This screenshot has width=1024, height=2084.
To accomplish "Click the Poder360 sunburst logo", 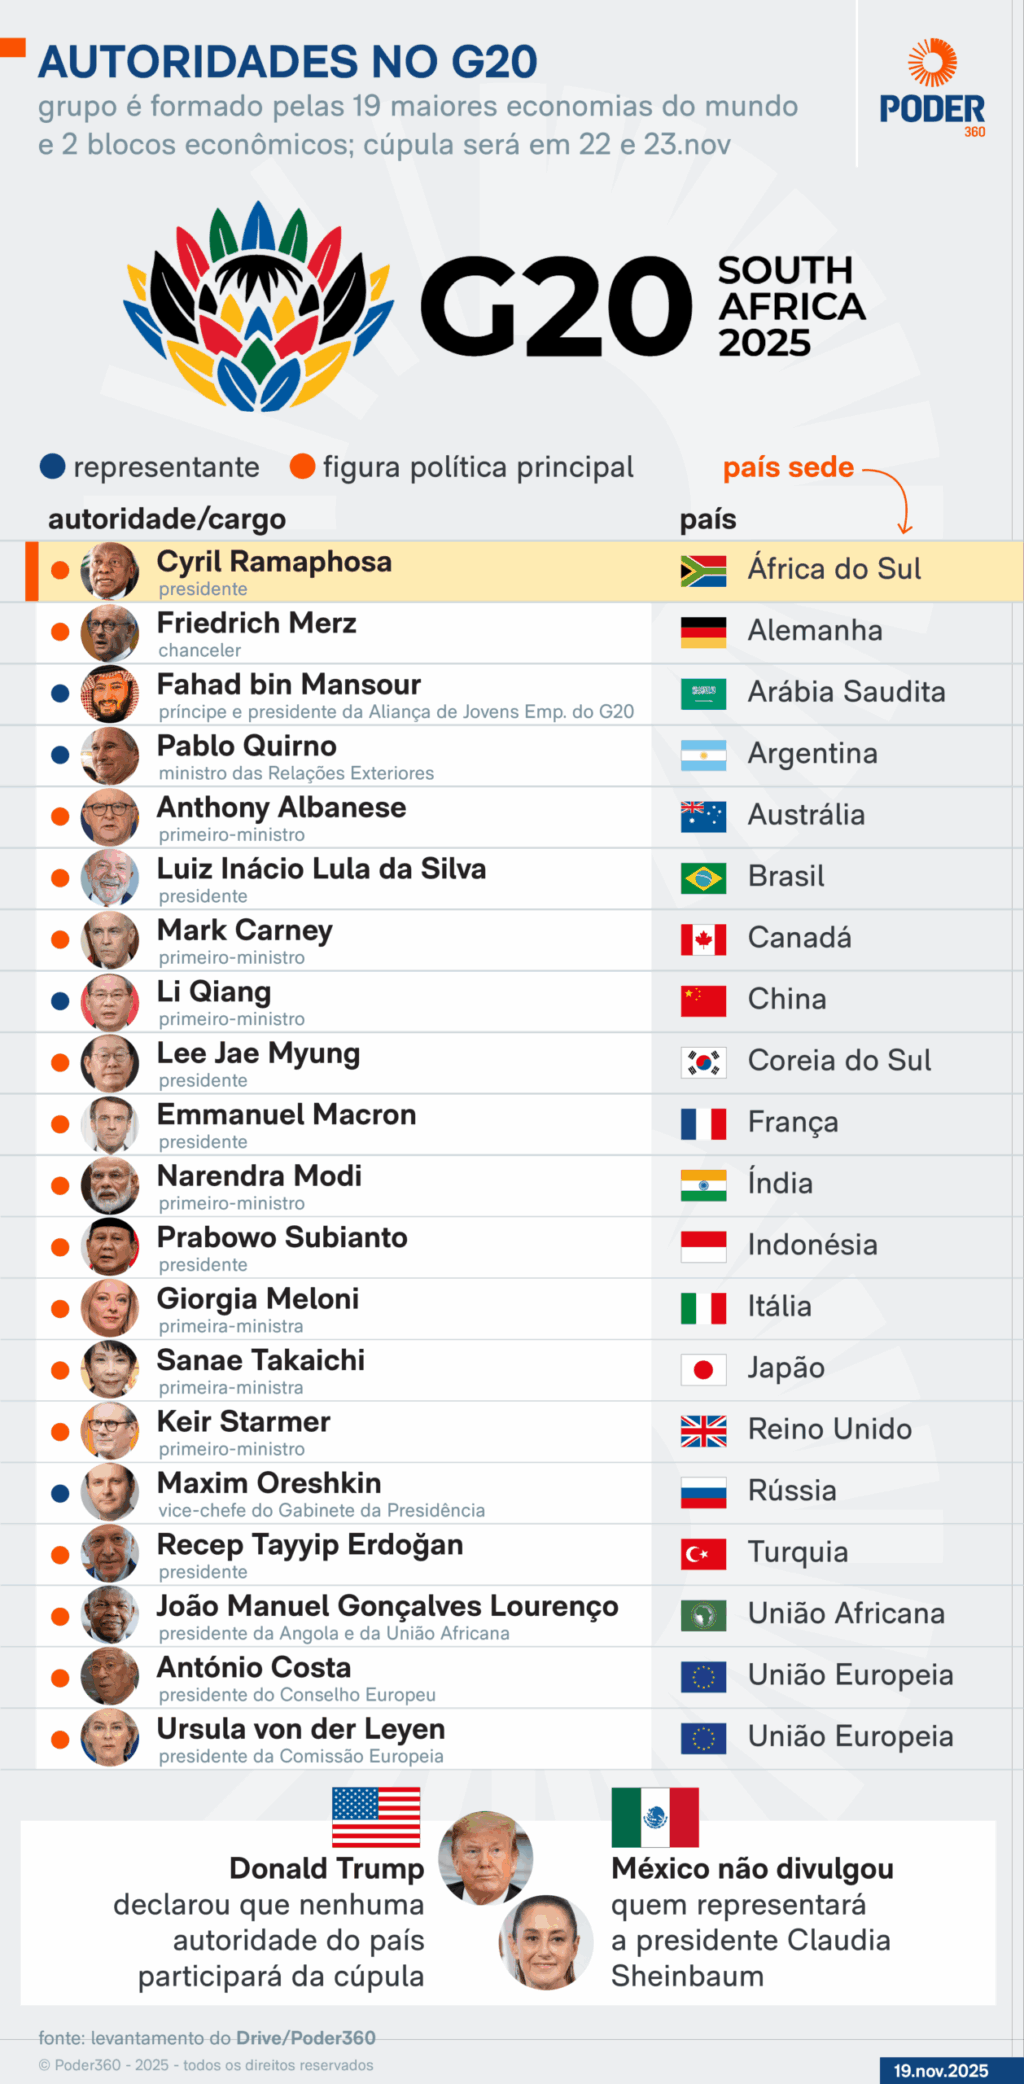I will pyautogui.click(x=932, y=62).
